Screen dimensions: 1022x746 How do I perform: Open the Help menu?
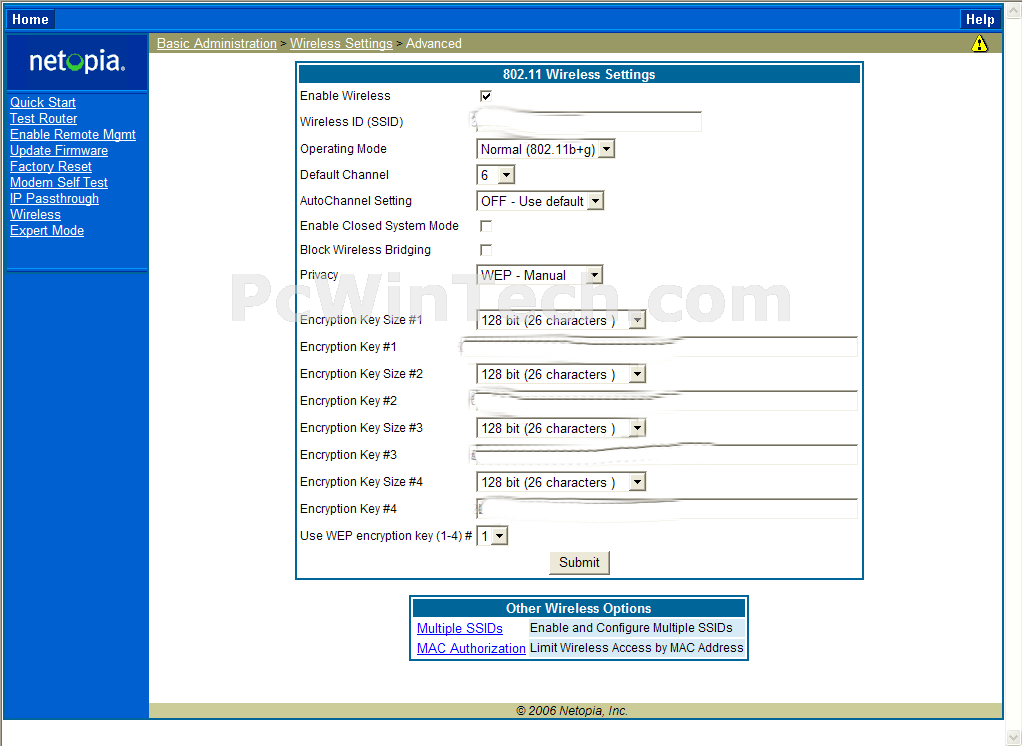(x=980, y=20)
